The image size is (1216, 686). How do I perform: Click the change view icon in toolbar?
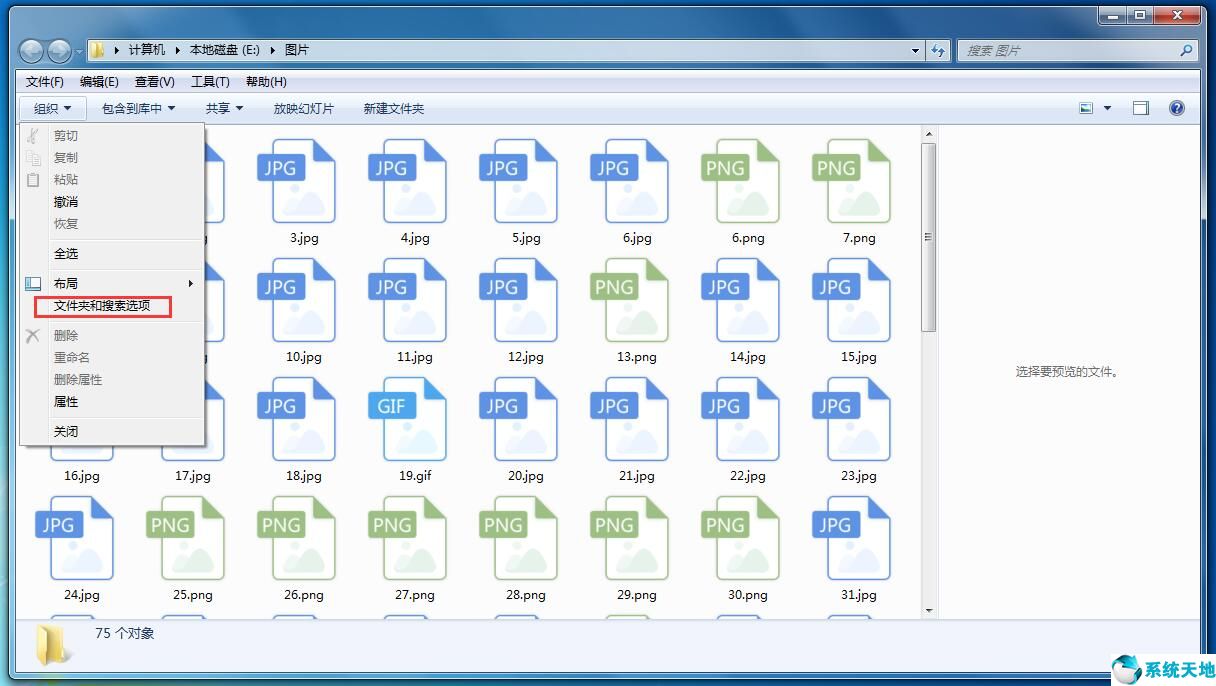point(1086,108)
